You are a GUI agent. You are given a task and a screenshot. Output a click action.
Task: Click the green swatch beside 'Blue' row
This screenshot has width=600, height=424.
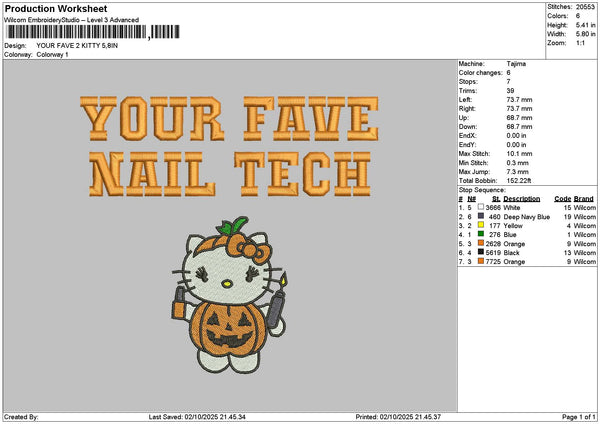click(x=481, y=234)
